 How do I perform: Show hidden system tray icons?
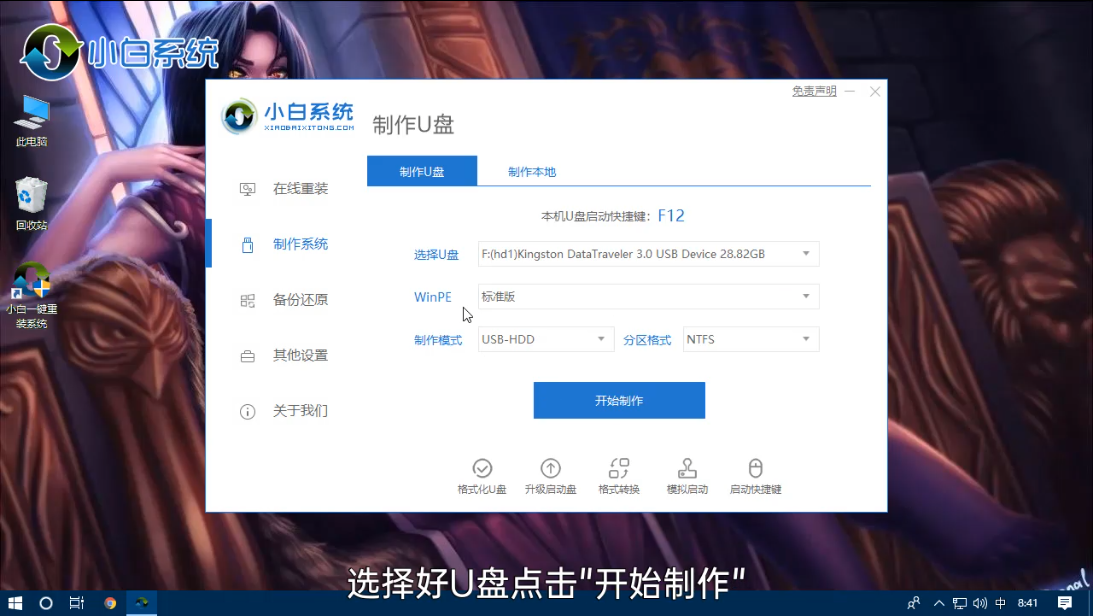coord(939,603)
